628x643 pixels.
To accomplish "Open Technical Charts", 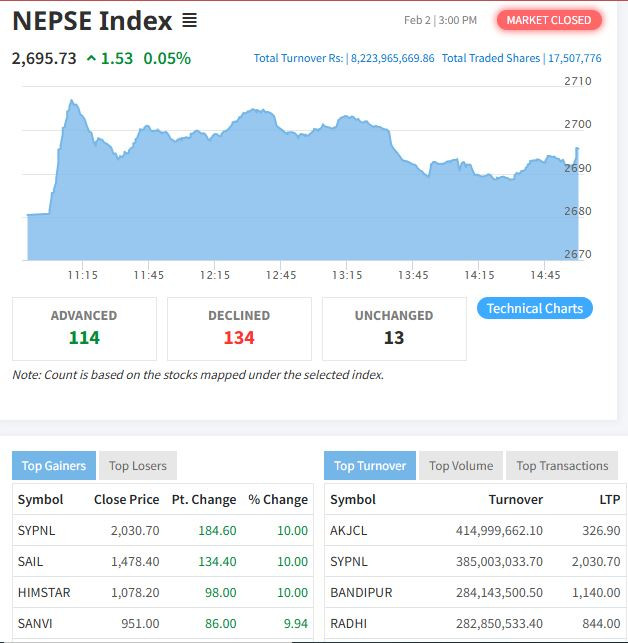I will pos(534,308).
